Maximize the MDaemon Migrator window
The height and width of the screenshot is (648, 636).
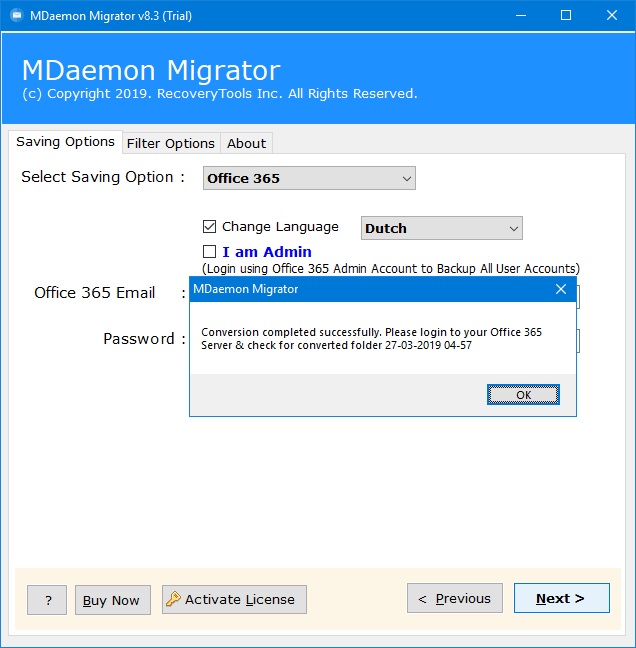coord(566,16)
